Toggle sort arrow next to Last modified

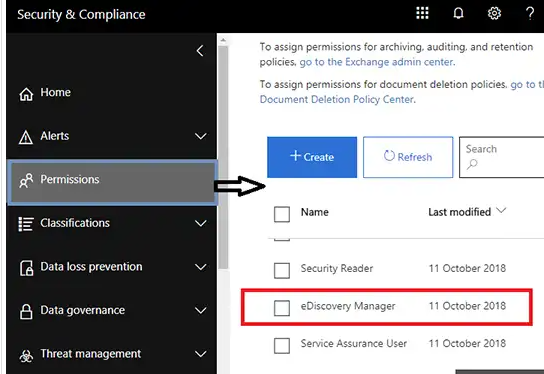point(501,210)
